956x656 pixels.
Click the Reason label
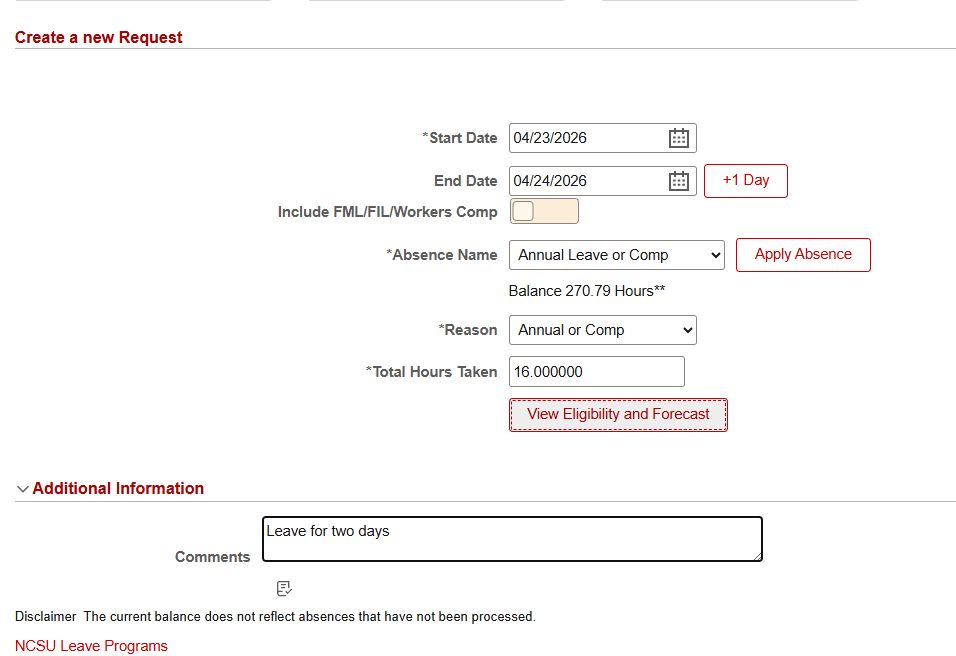click(x=468, y=330)
